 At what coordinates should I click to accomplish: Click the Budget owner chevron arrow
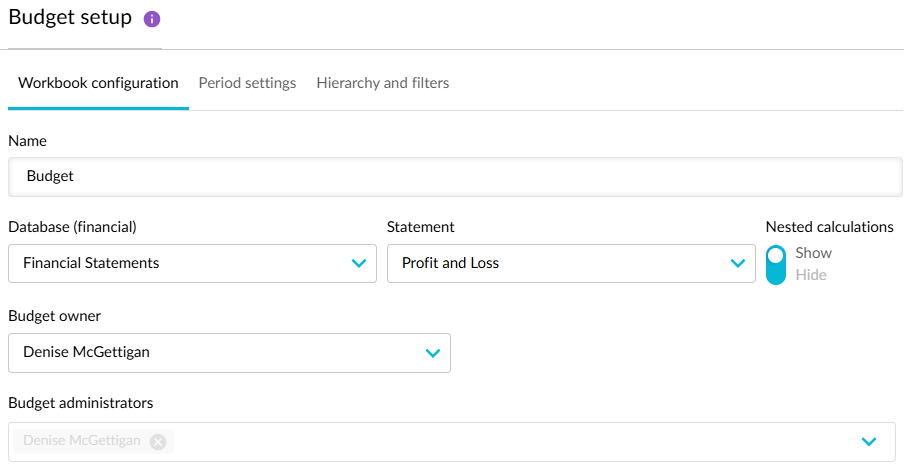pos(433,353)
